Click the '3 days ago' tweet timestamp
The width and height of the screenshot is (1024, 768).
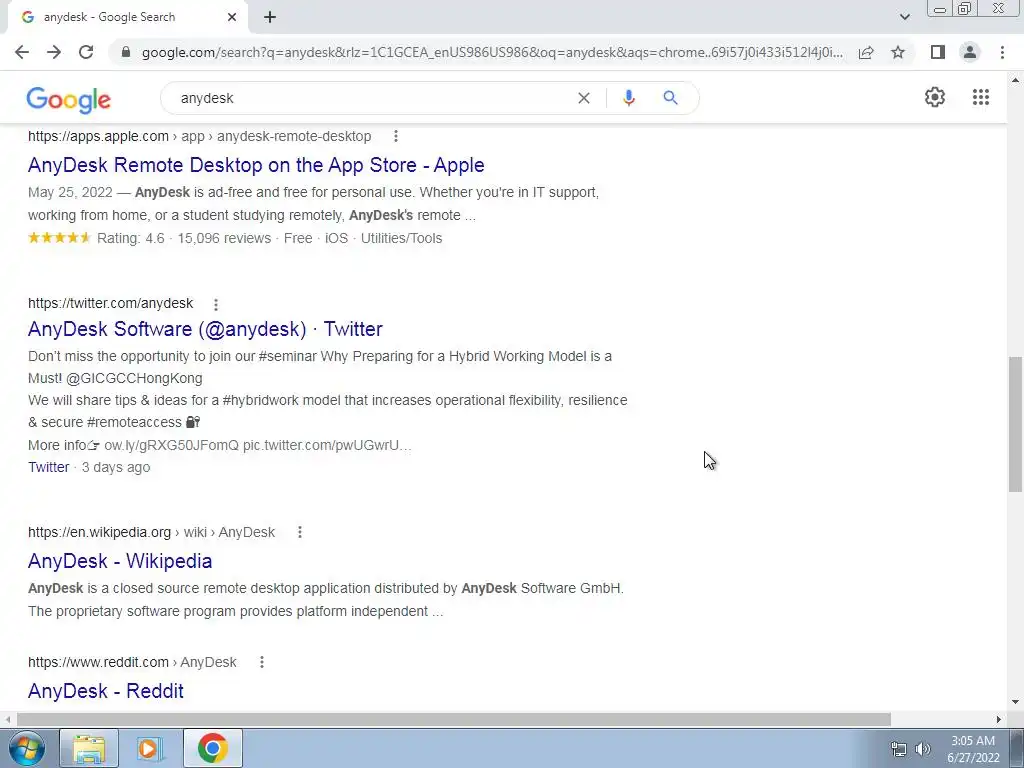click(116, 468)
